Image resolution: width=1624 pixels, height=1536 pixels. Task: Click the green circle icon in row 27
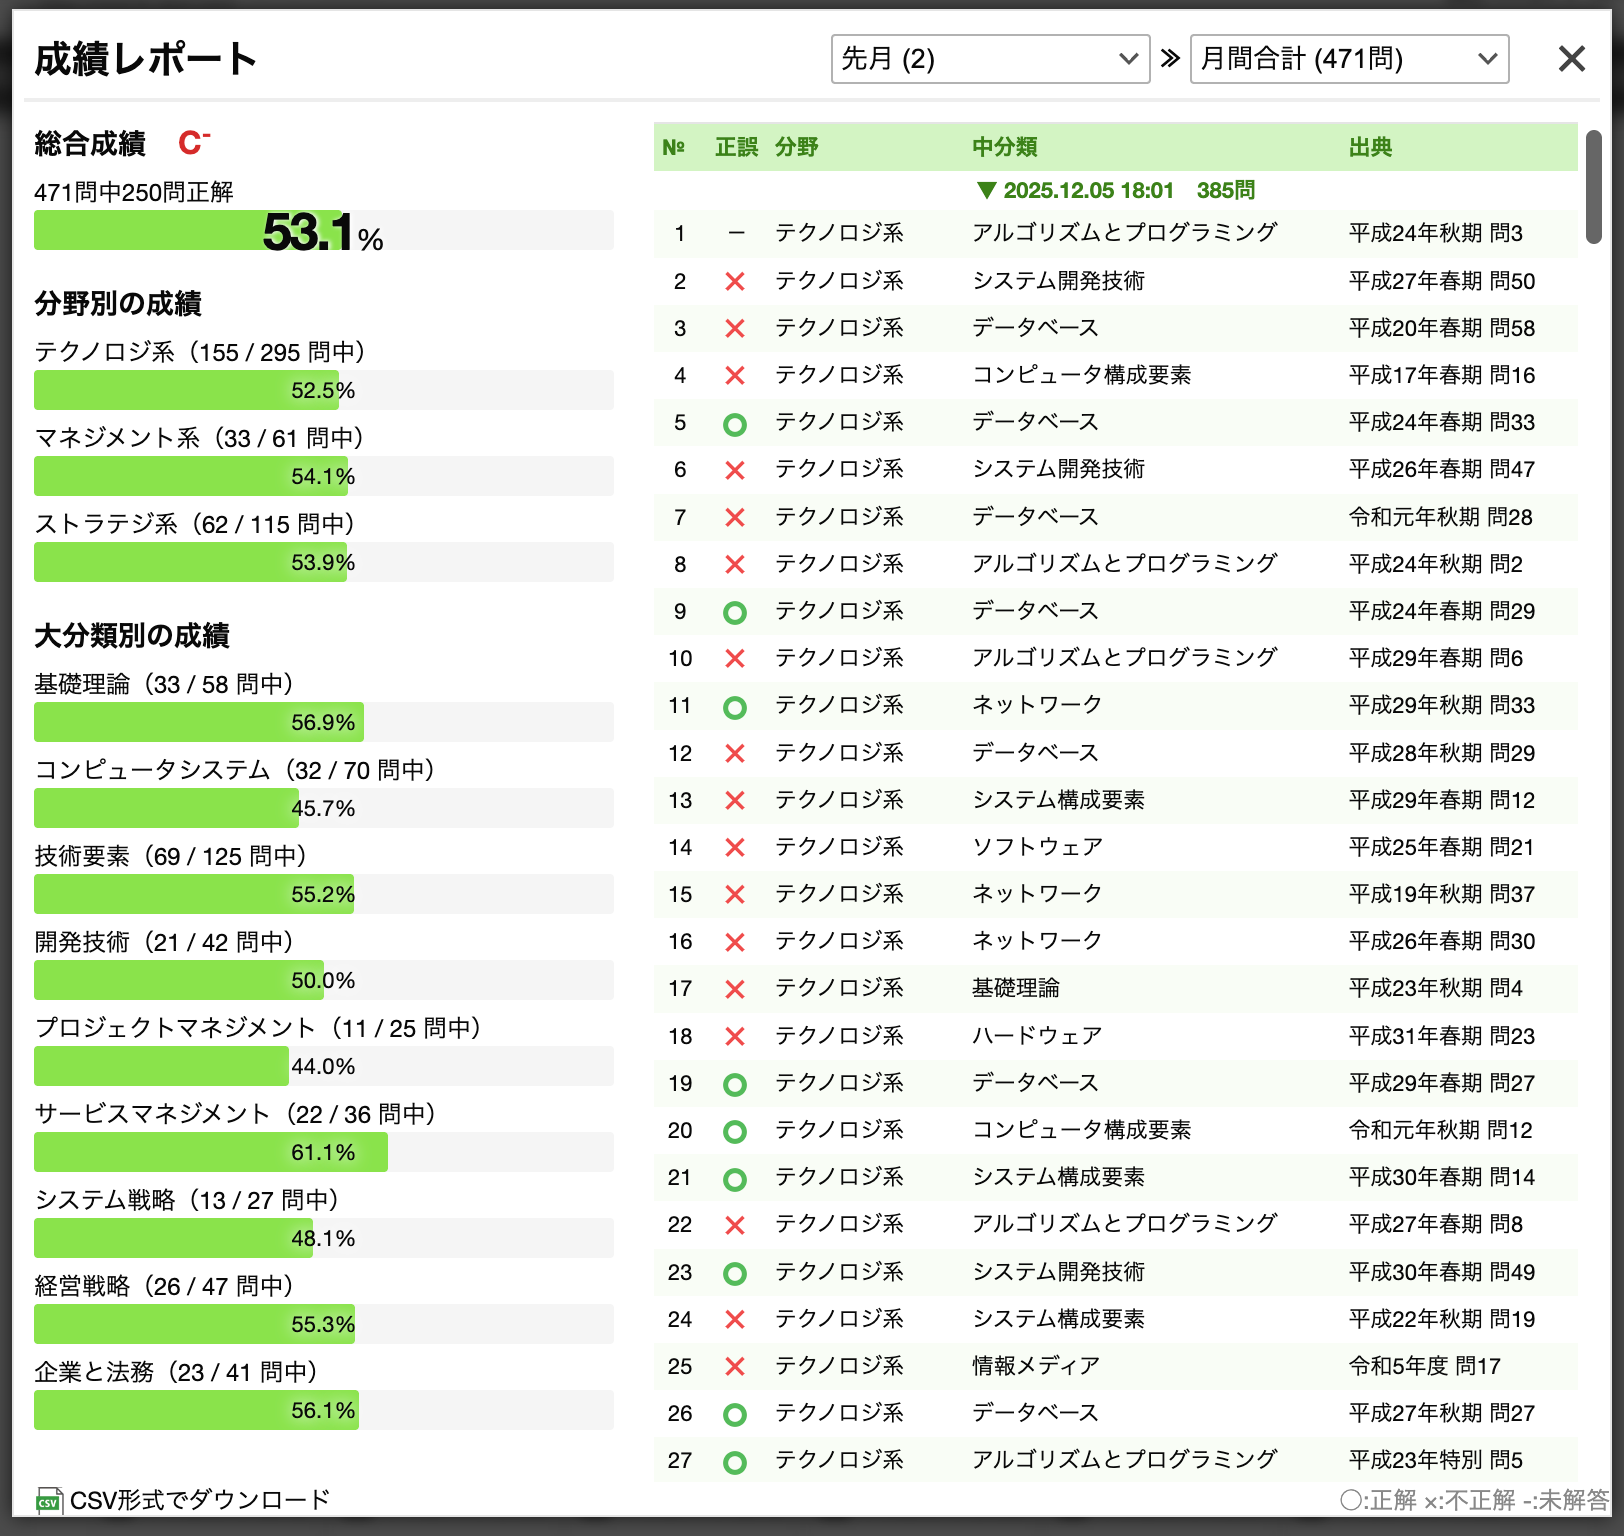coord(735,1462)
